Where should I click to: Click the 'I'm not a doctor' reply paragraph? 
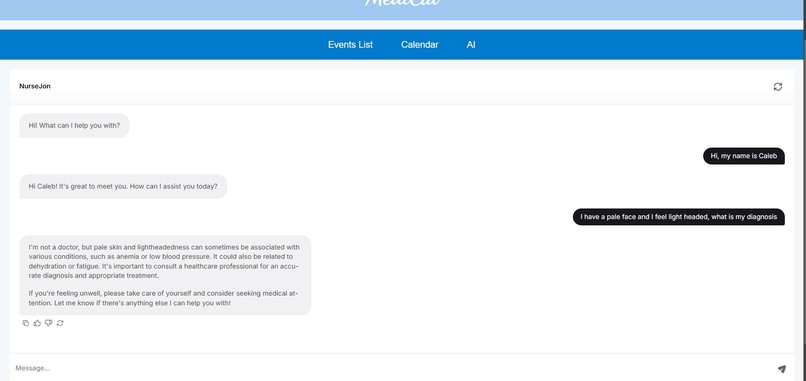(164, 261)
